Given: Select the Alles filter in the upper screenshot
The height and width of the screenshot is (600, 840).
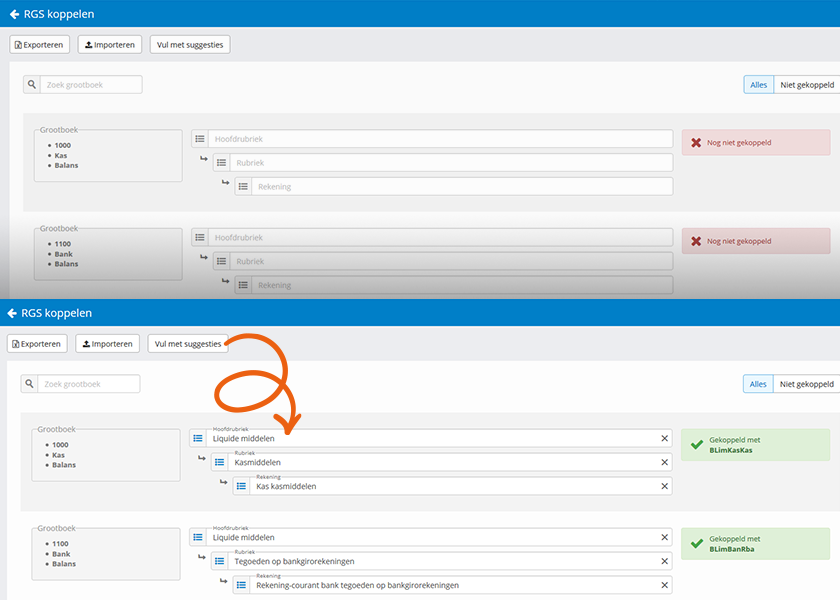Looking at the screenshot, I should point(759,85).
